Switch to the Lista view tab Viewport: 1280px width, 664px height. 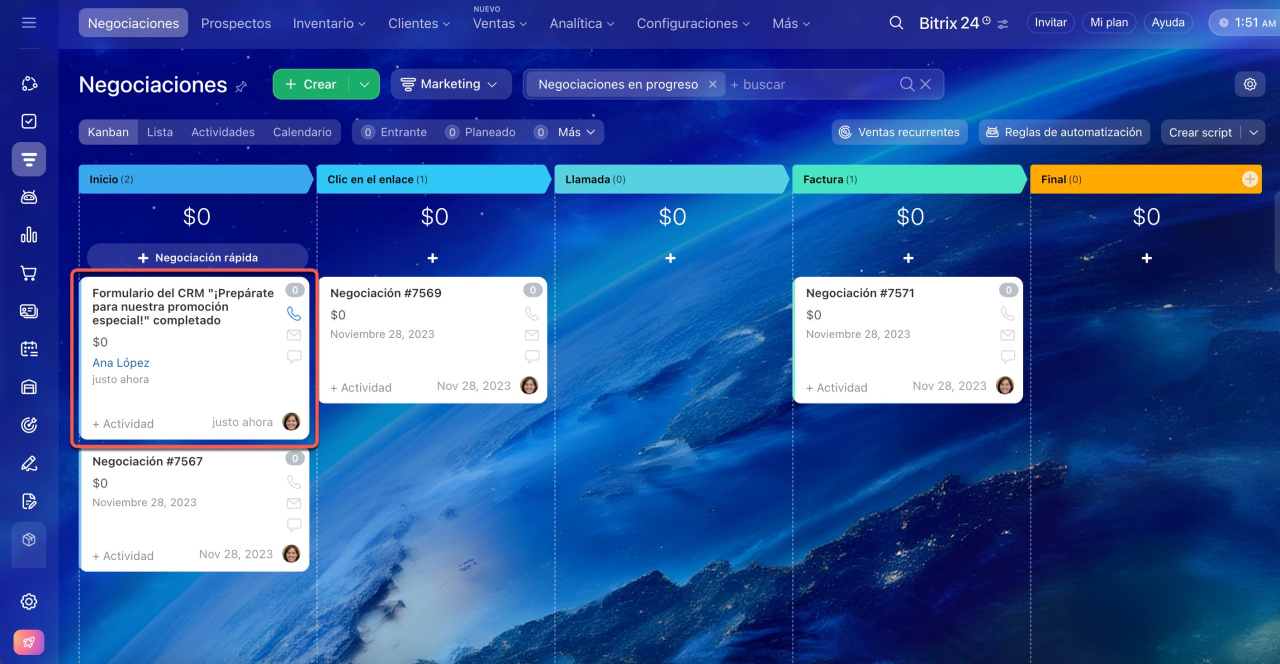coord(159,132)
